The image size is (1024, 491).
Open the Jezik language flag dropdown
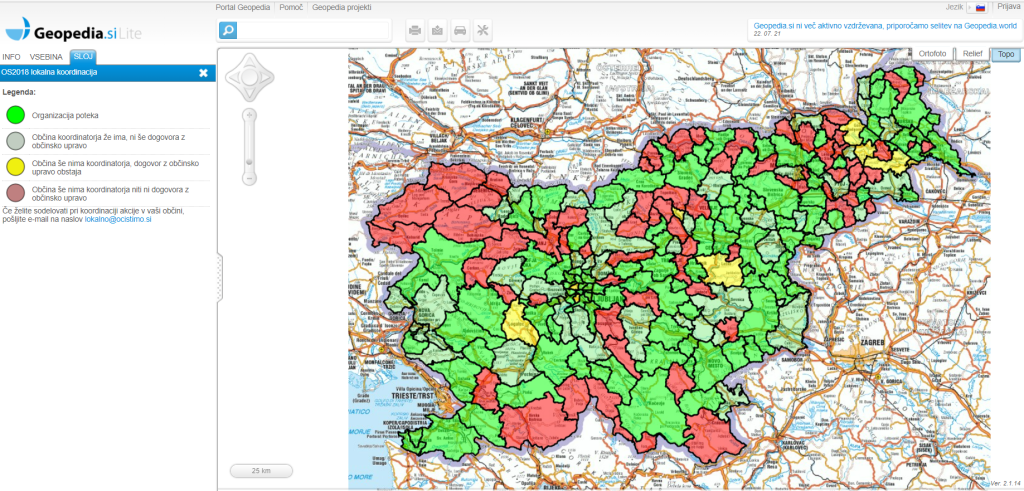point(981,7)
